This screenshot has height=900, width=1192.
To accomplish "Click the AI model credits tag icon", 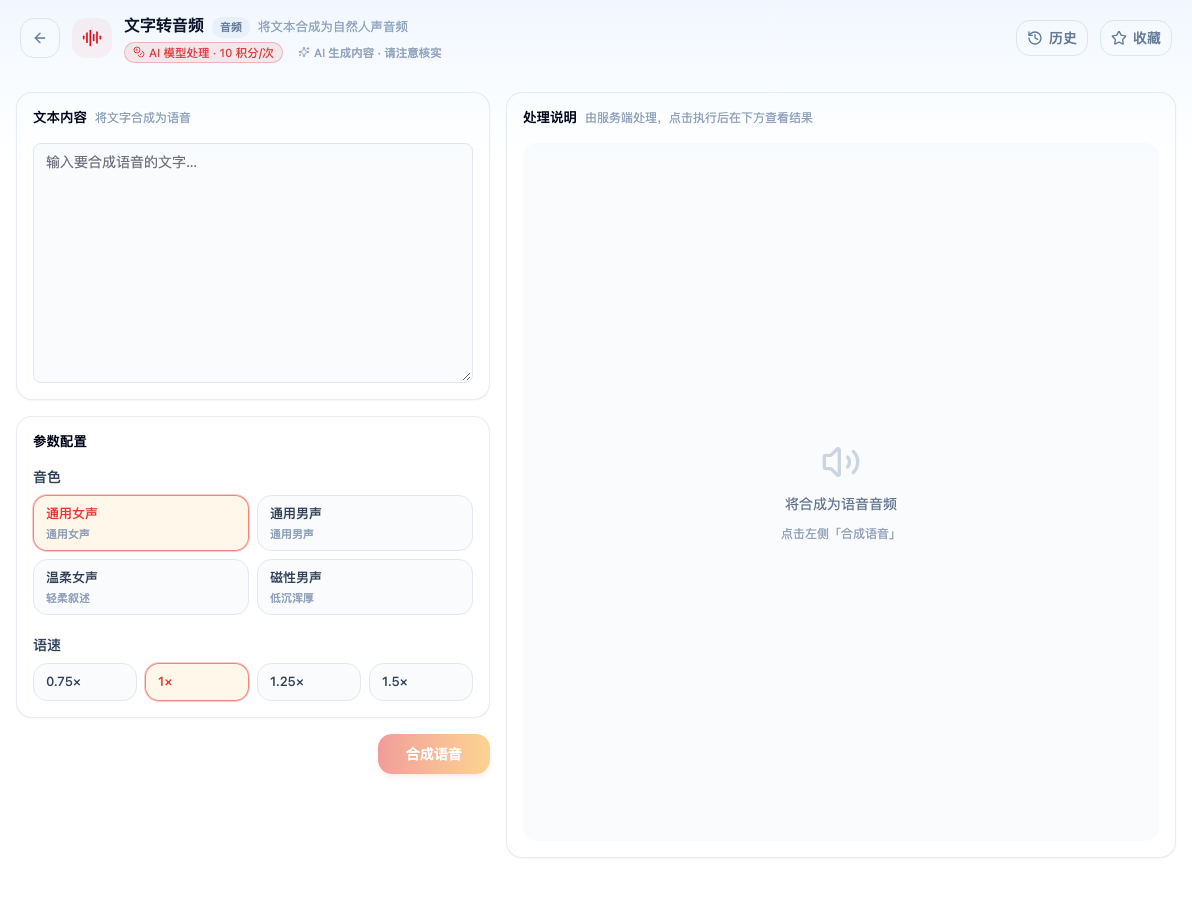I will point(138,52).
